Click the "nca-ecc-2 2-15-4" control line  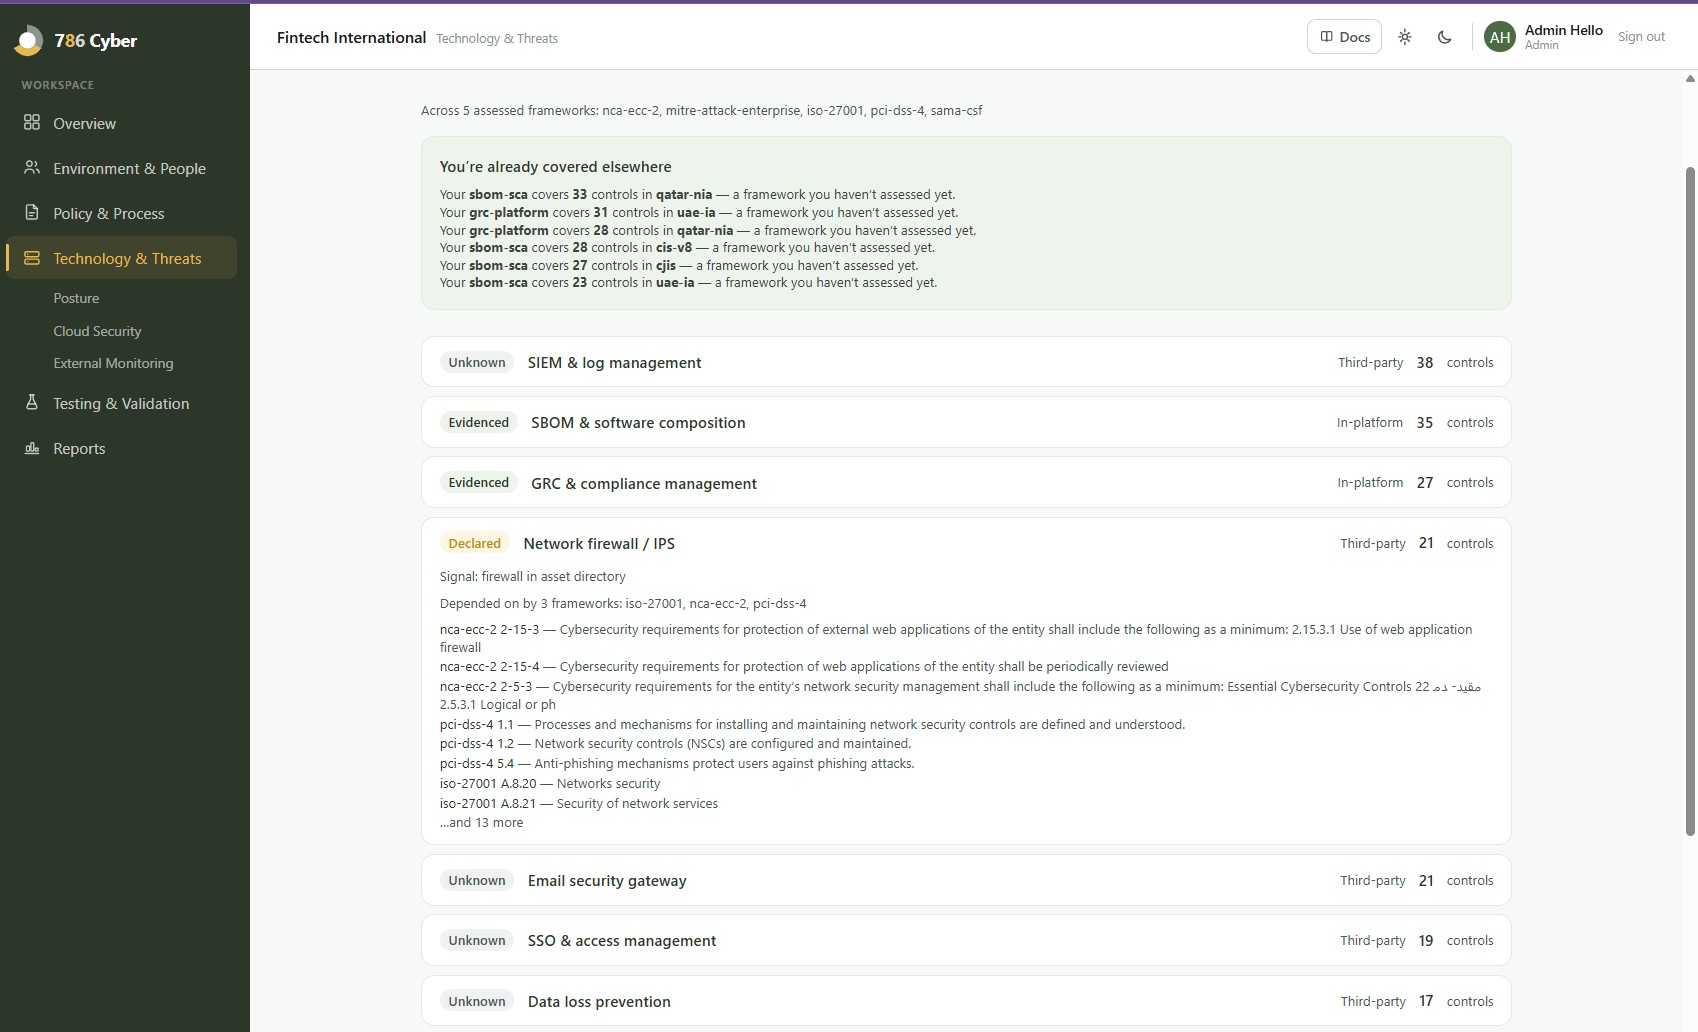pos(804,666)
